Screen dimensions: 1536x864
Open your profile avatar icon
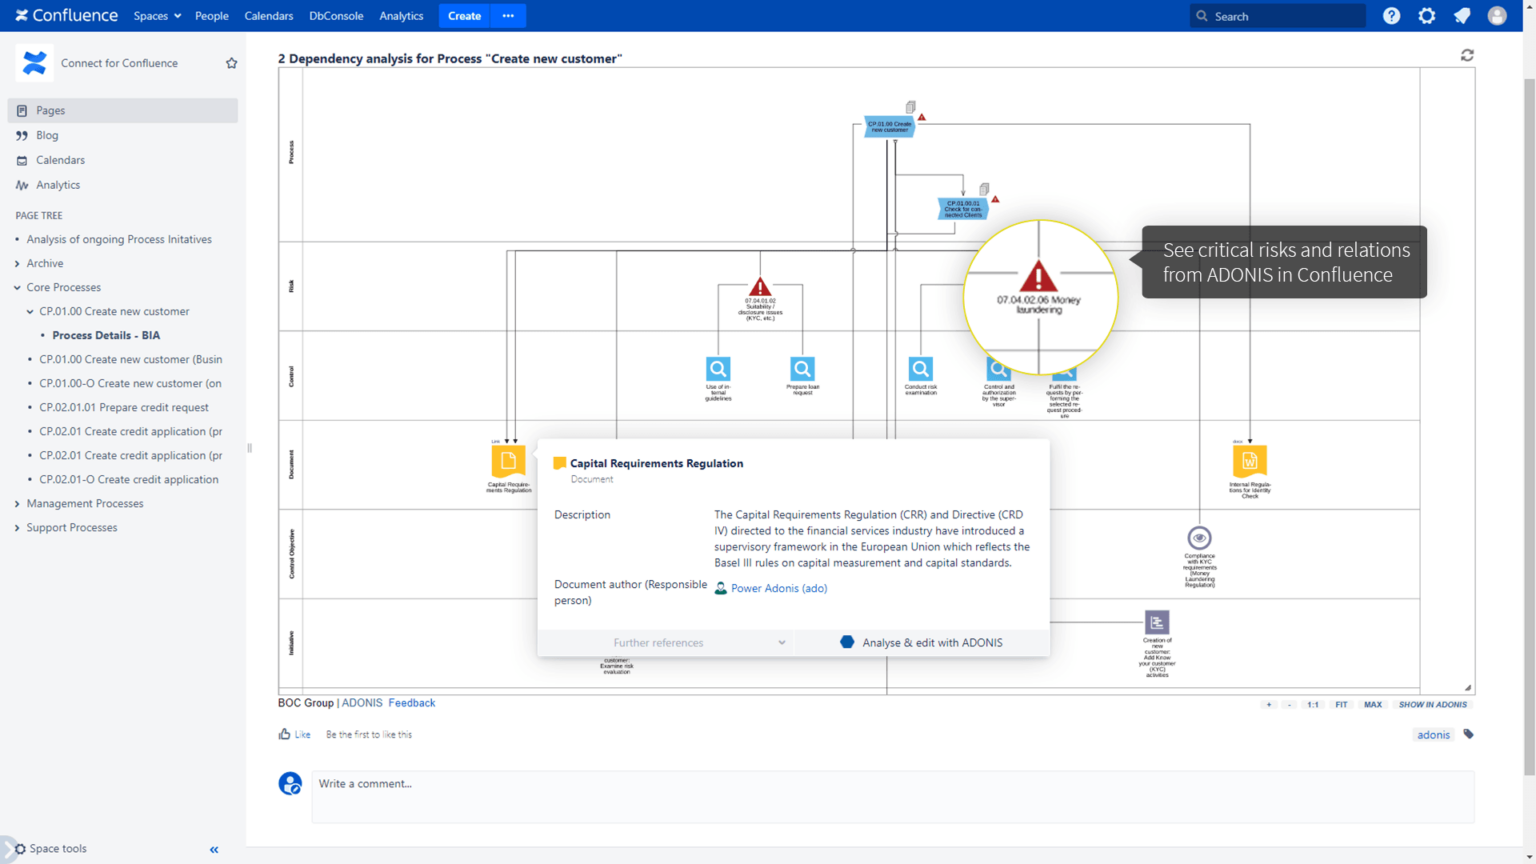[x=1497, y=15]
